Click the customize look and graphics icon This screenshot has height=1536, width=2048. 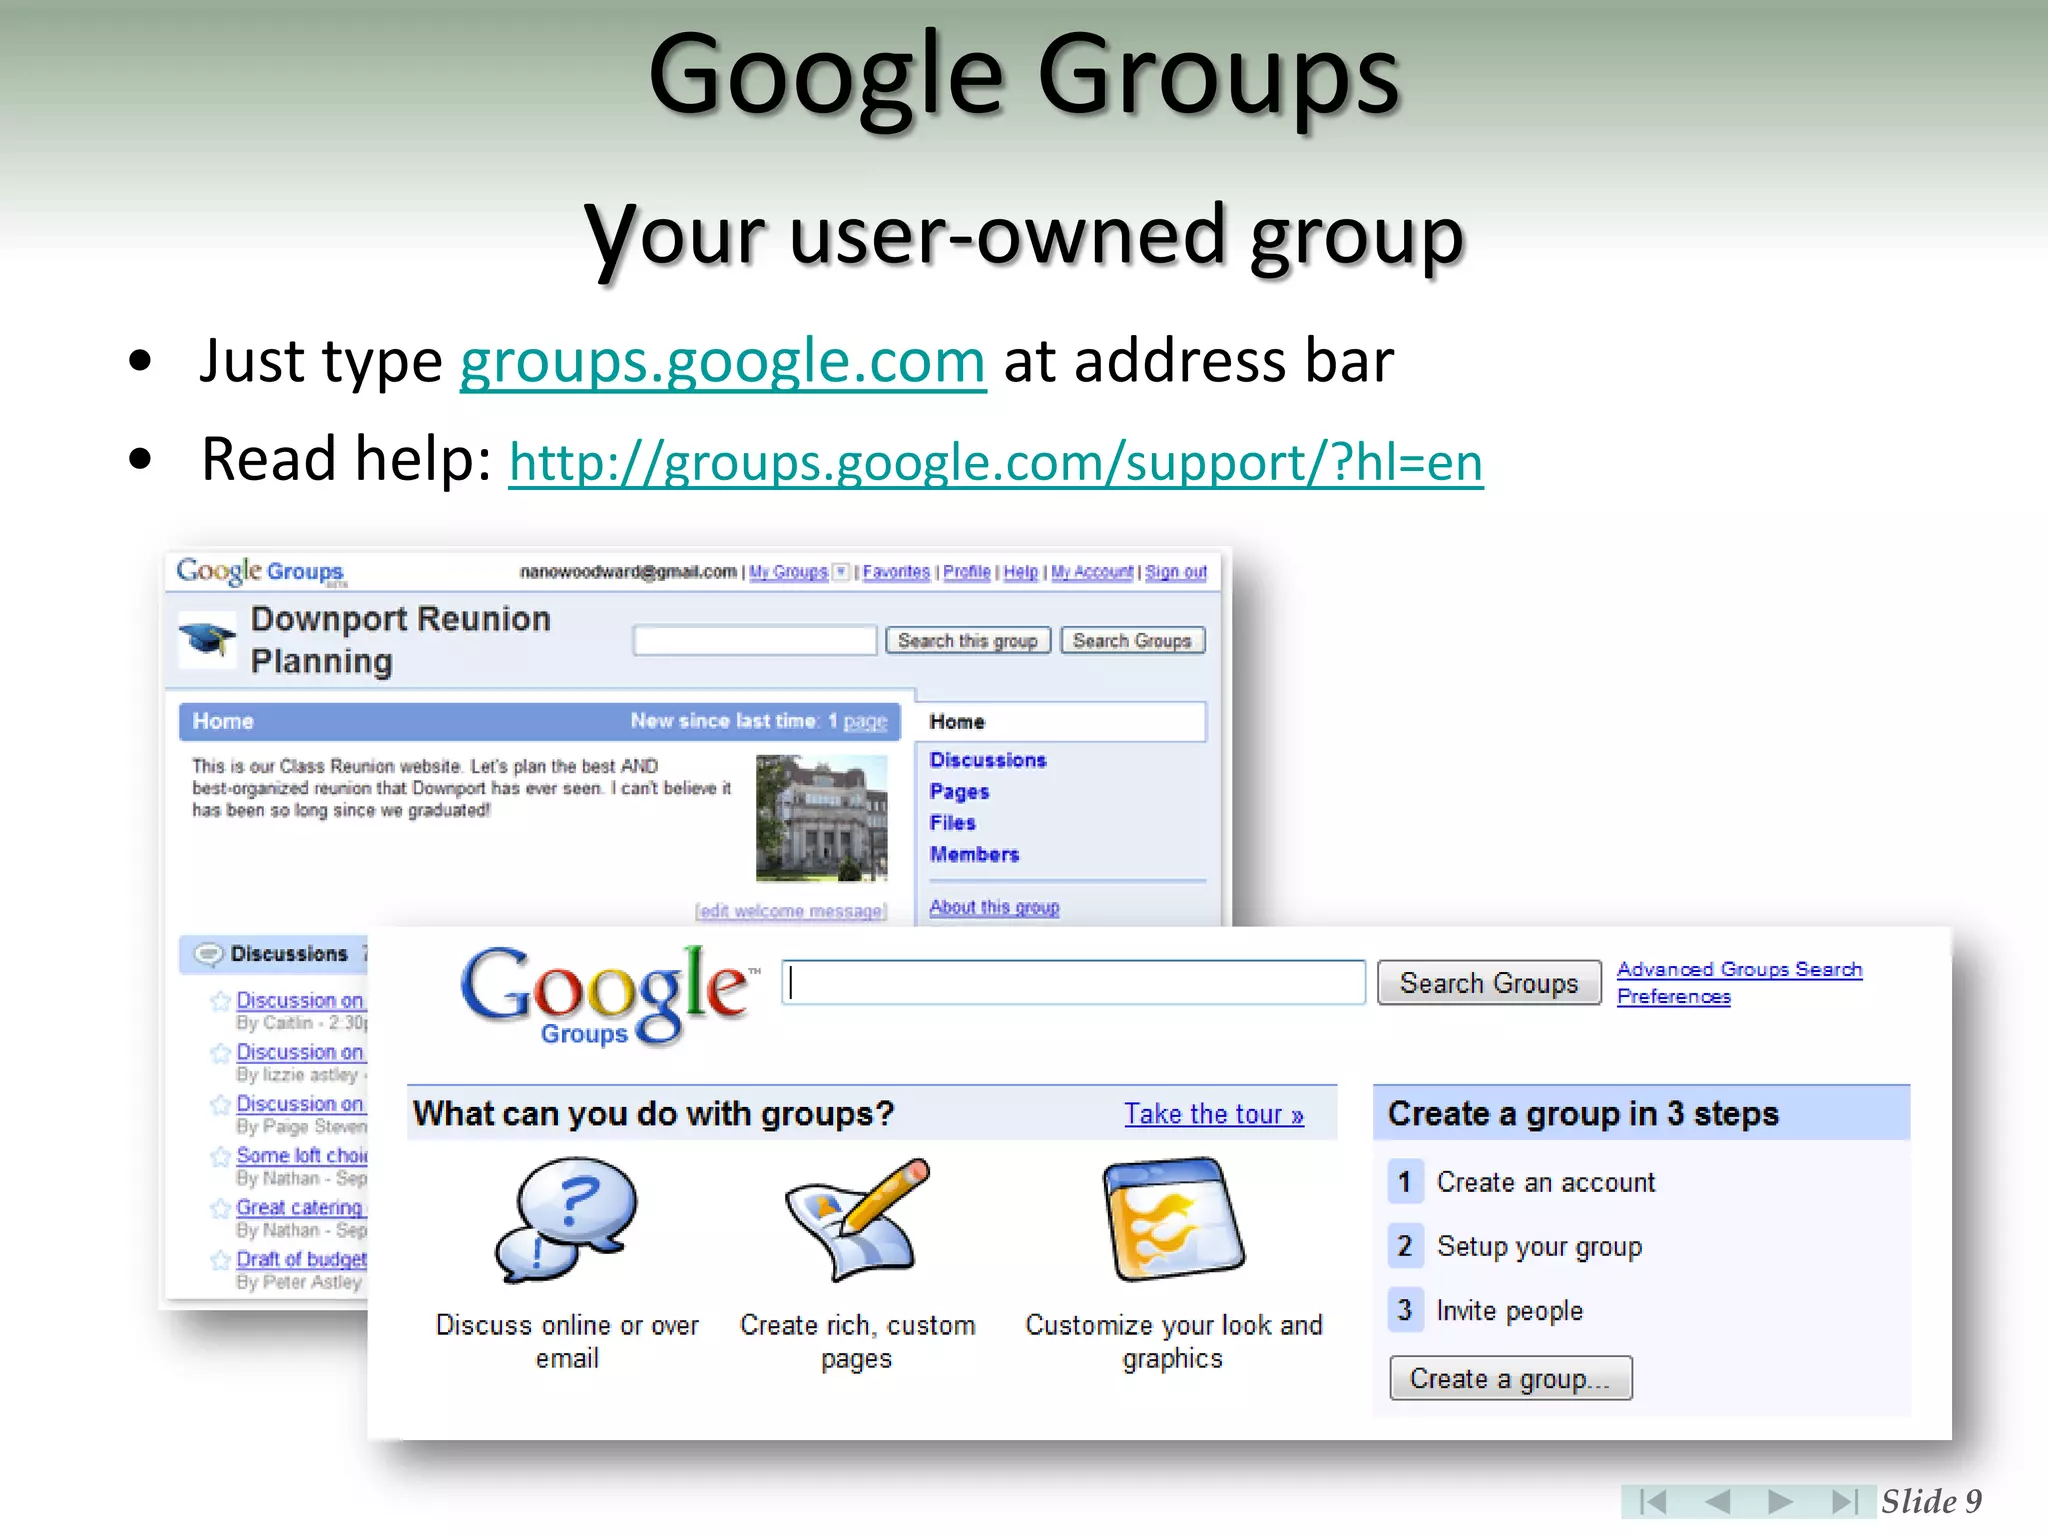pyautogui.click(x=1173, y=1220)
